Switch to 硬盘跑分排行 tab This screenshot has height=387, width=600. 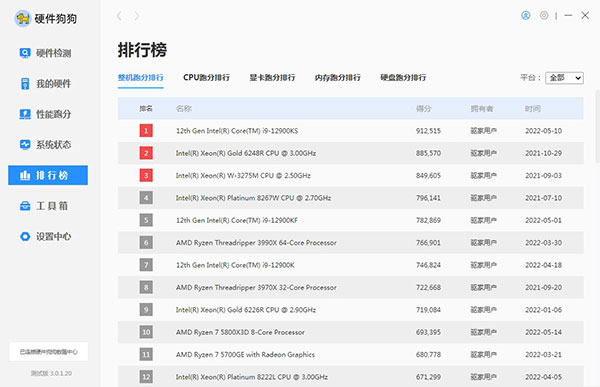(403, 78)
